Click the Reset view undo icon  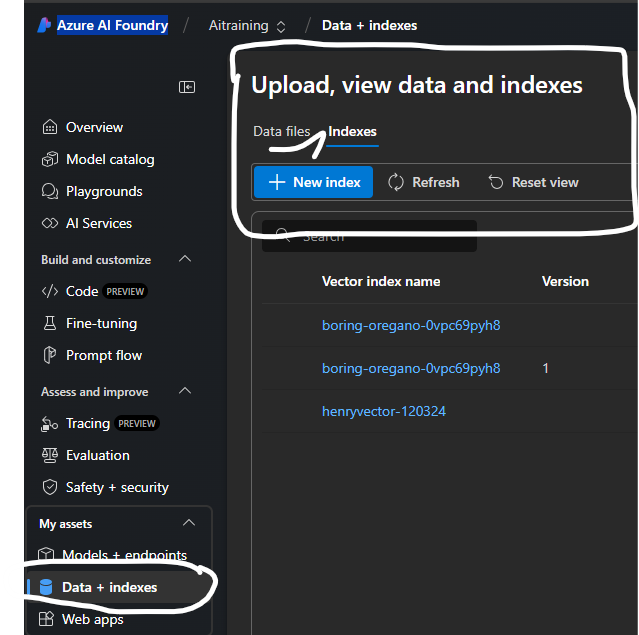(496, 182)
